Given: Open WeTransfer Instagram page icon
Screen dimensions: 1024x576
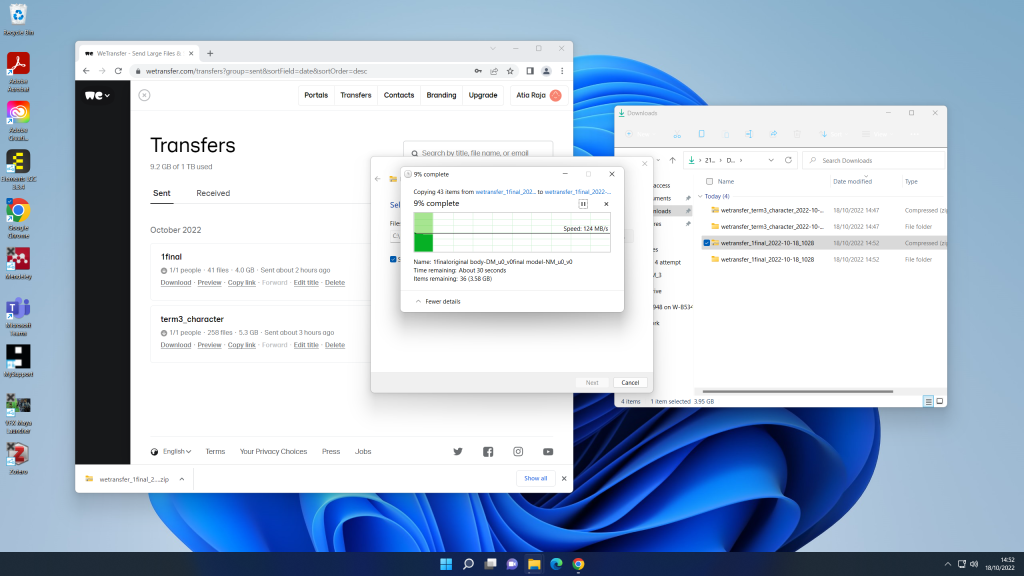Looking at the screenshot, I should click(x=518, y=451).
